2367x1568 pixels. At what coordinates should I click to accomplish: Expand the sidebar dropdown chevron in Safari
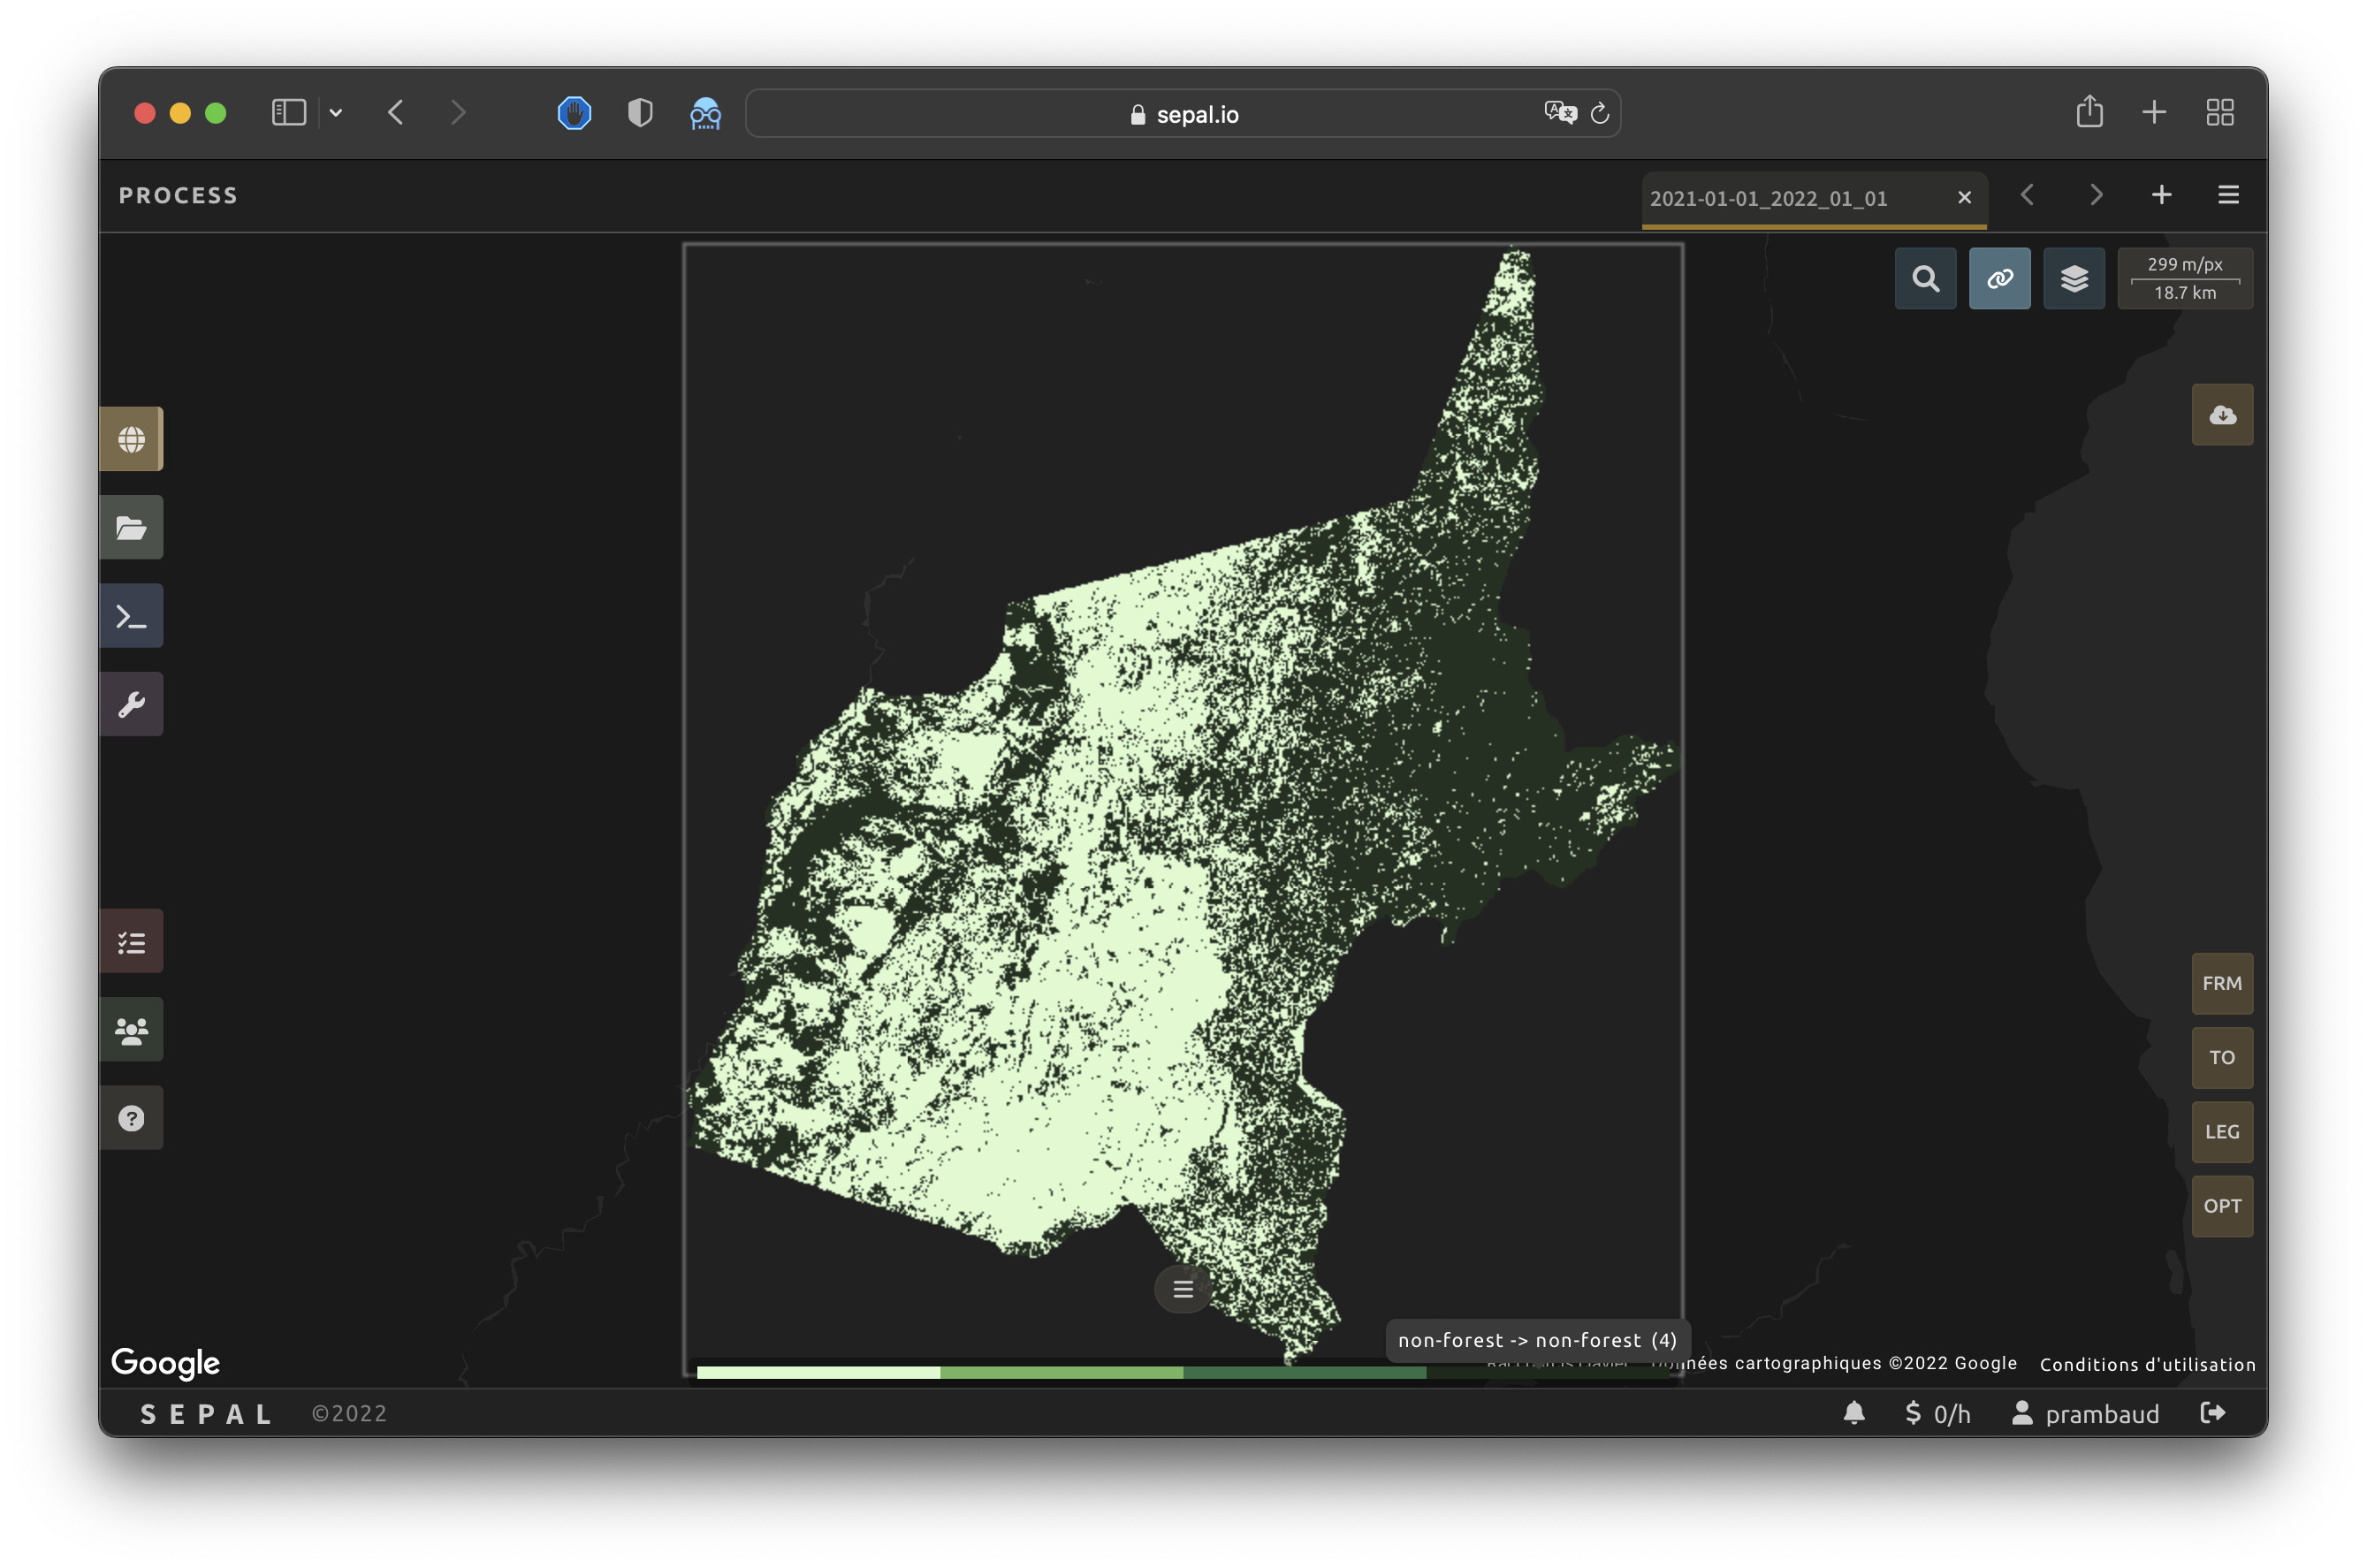tap(336, 113)
